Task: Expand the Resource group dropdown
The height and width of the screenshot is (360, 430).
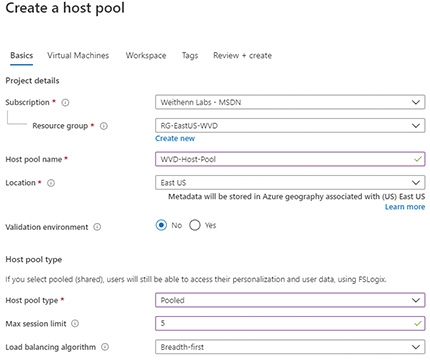Action: (290, 126)
